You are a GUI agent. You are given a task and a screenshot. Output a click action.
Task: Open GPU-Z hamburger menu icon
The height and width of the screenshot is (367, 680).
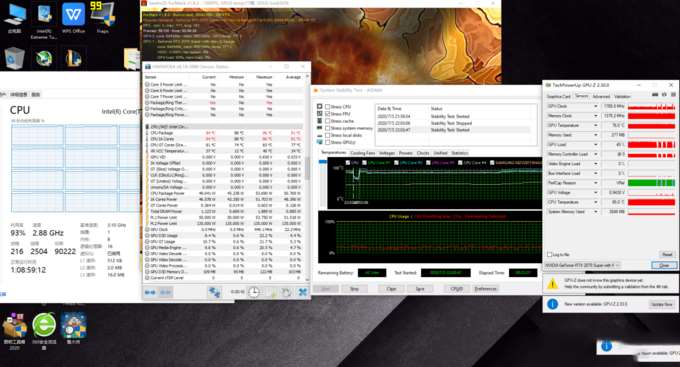673,95
